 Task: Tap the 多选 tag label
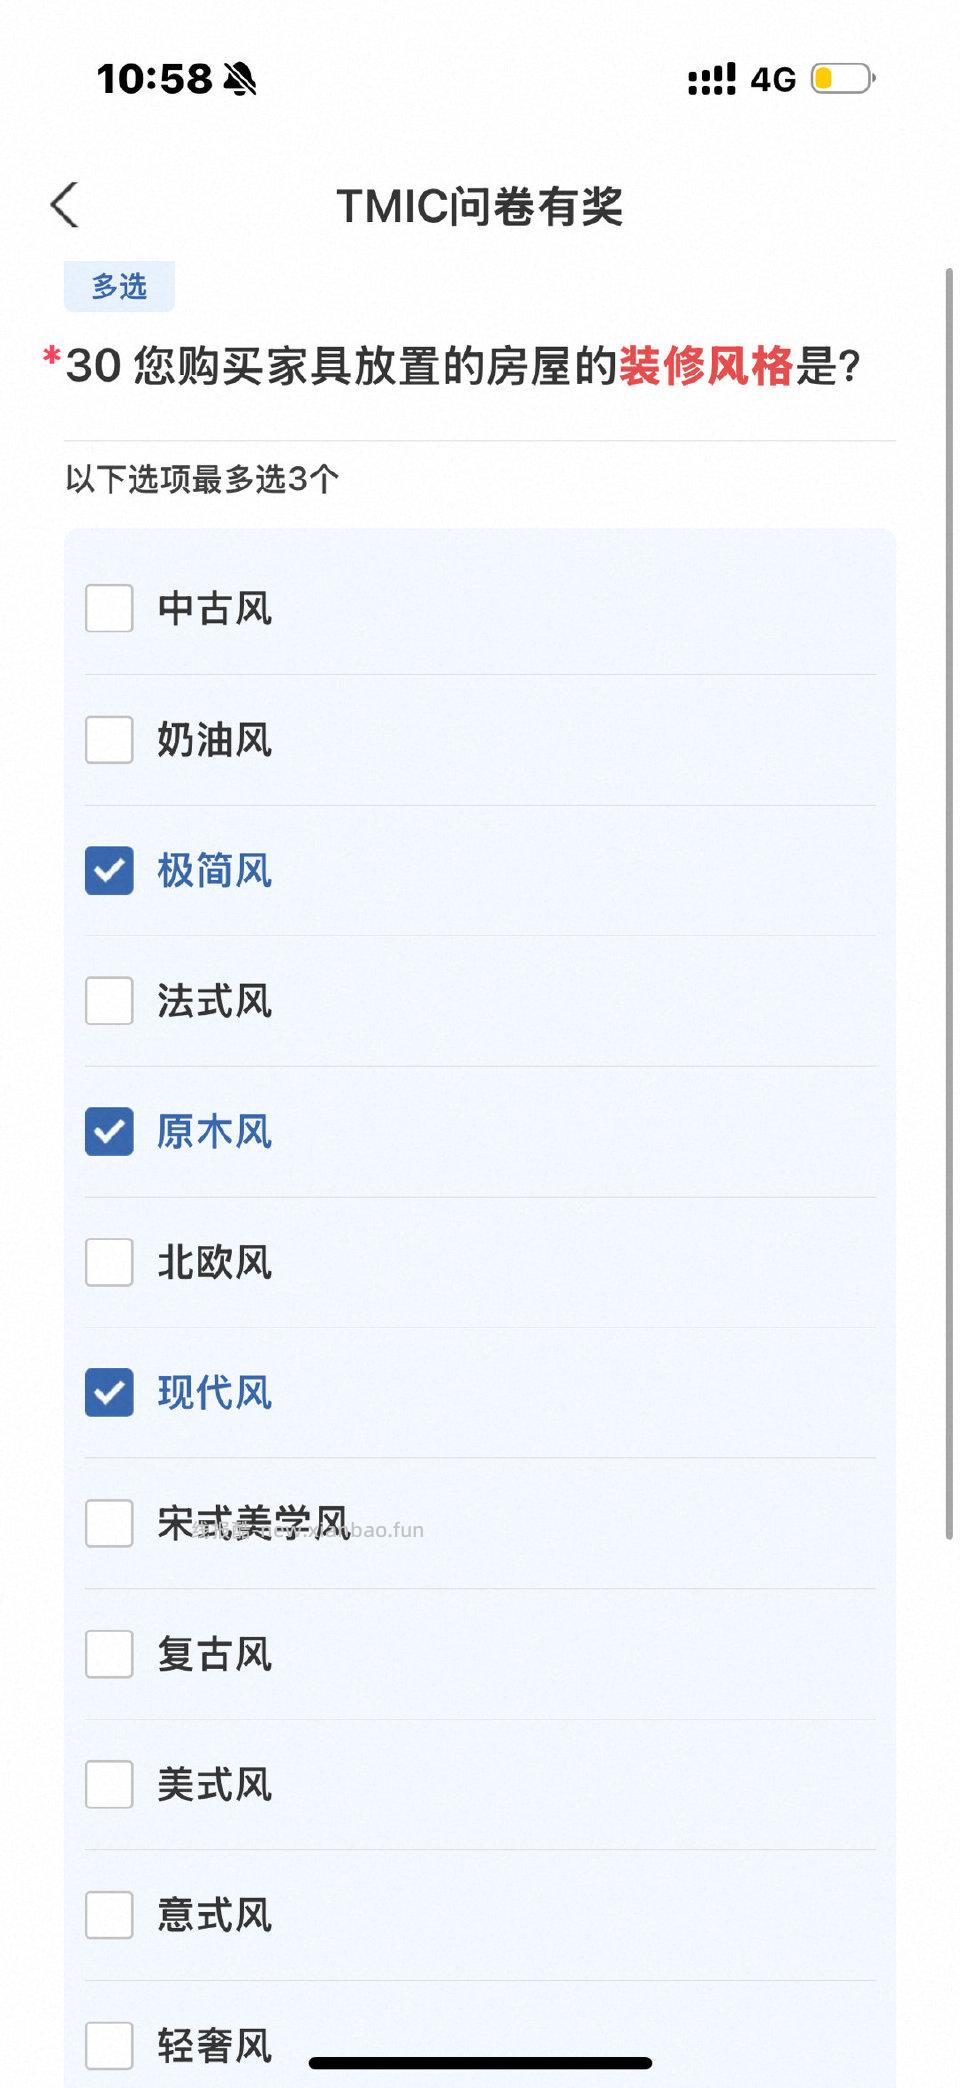[x=119, y=287]
